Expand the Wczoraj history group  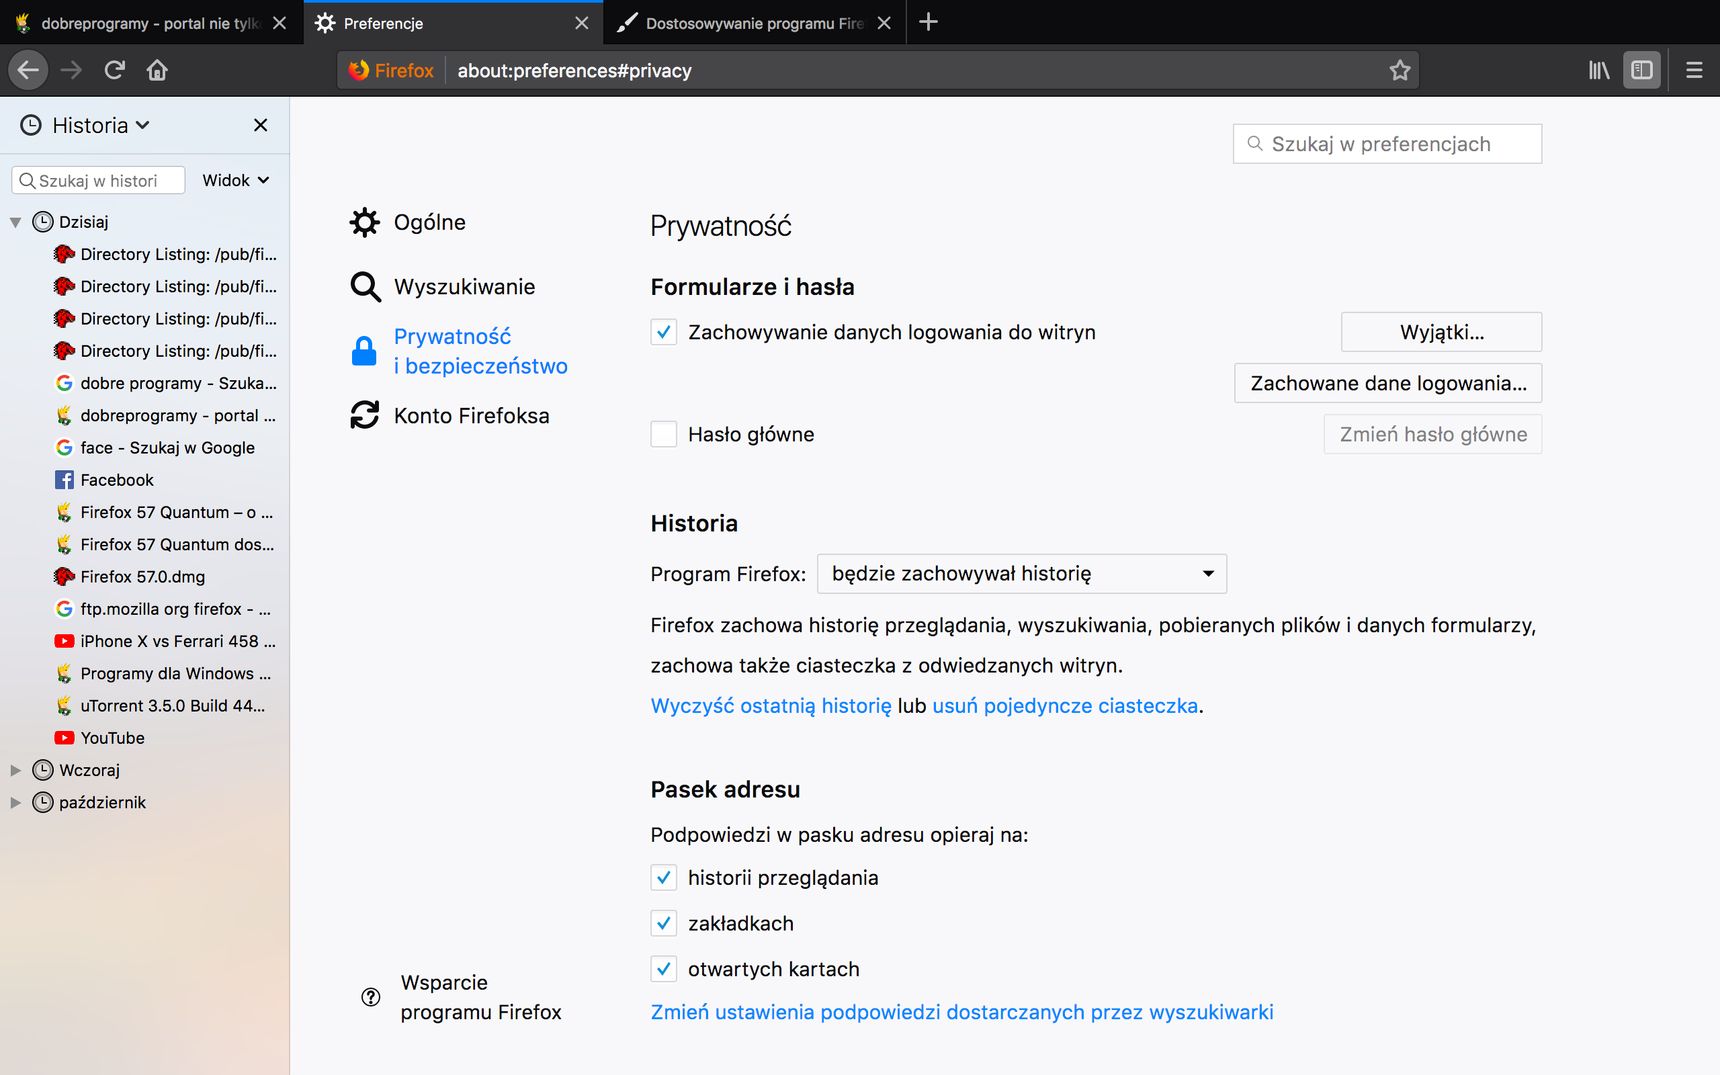[16, 770]
